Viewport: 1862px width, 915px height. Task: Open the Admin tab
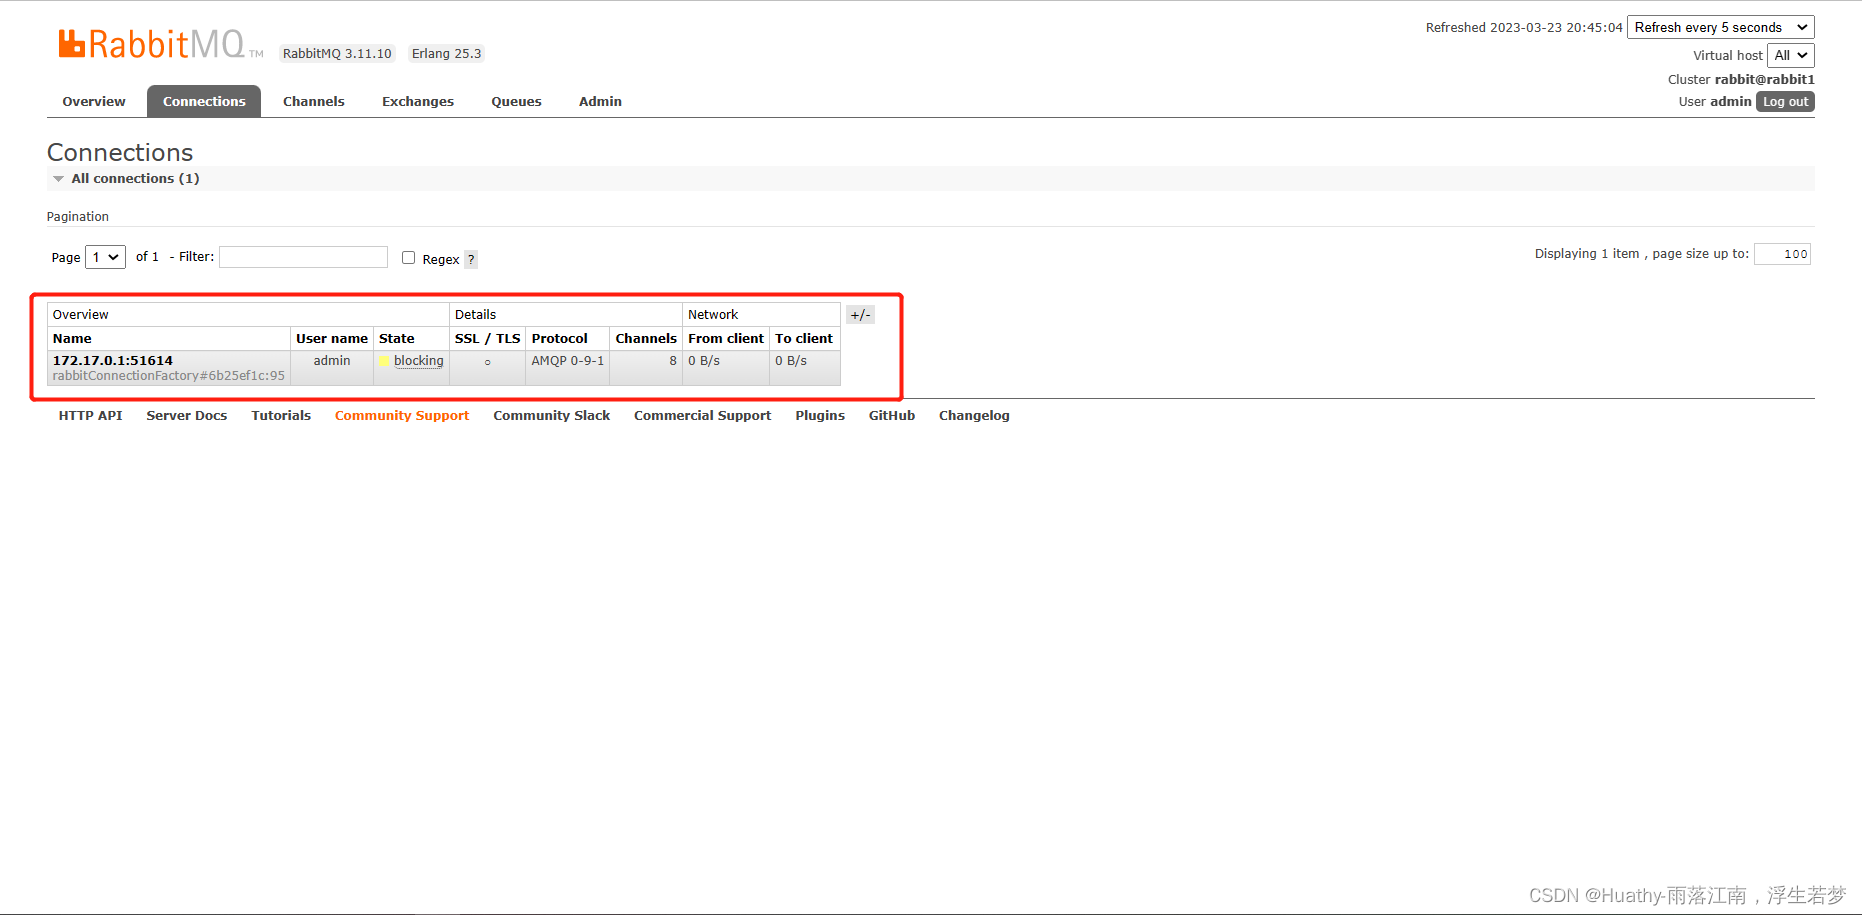[600, 101]
